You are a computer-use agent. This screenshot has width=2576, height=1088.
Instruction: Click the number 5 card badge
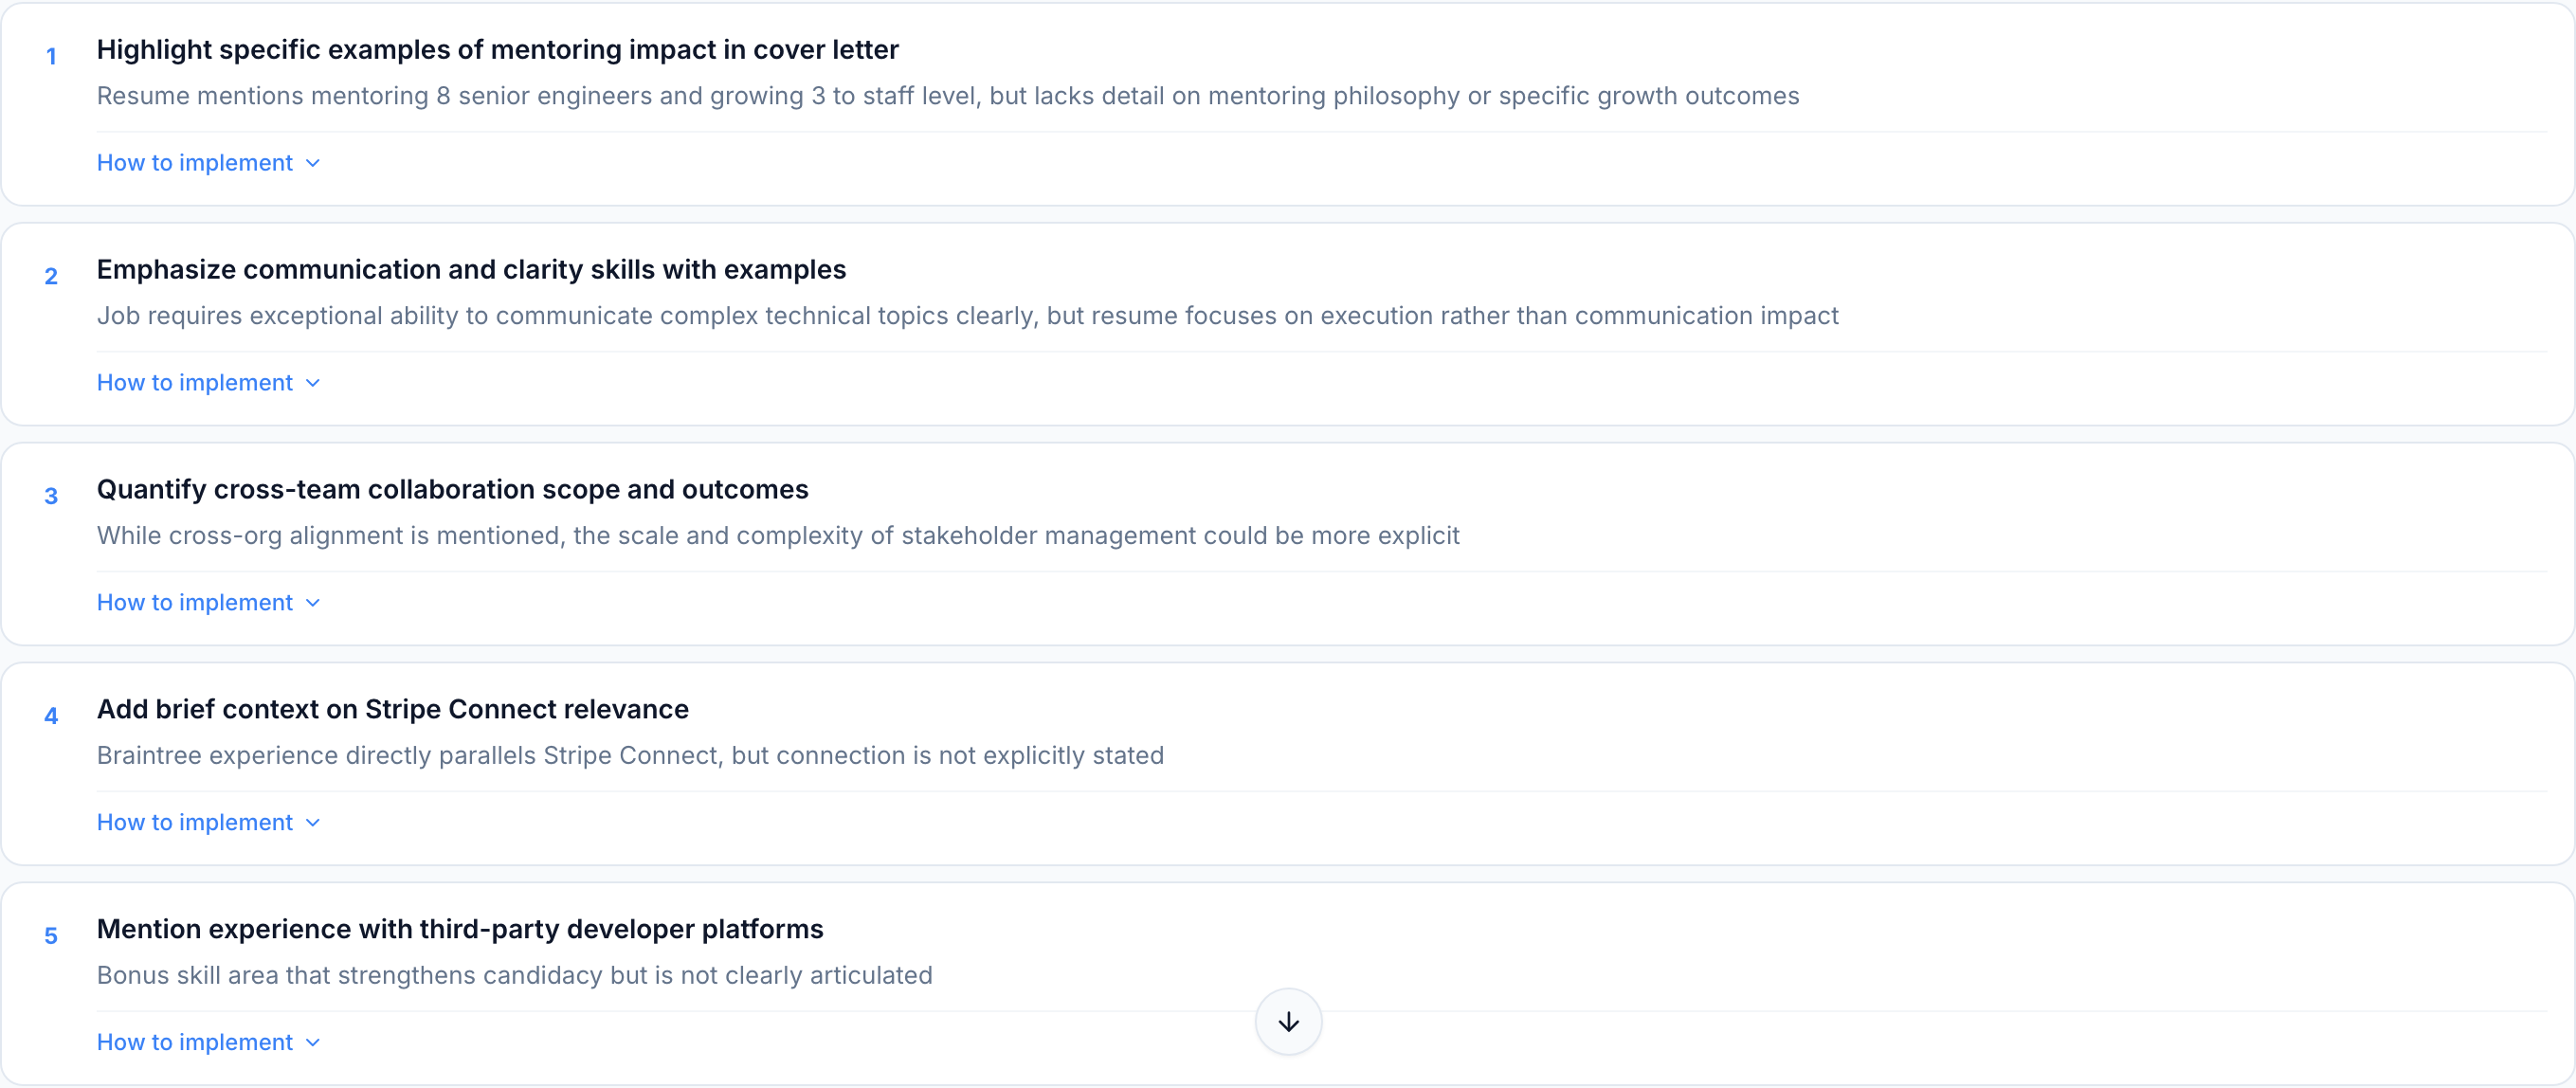pos(51,936)
